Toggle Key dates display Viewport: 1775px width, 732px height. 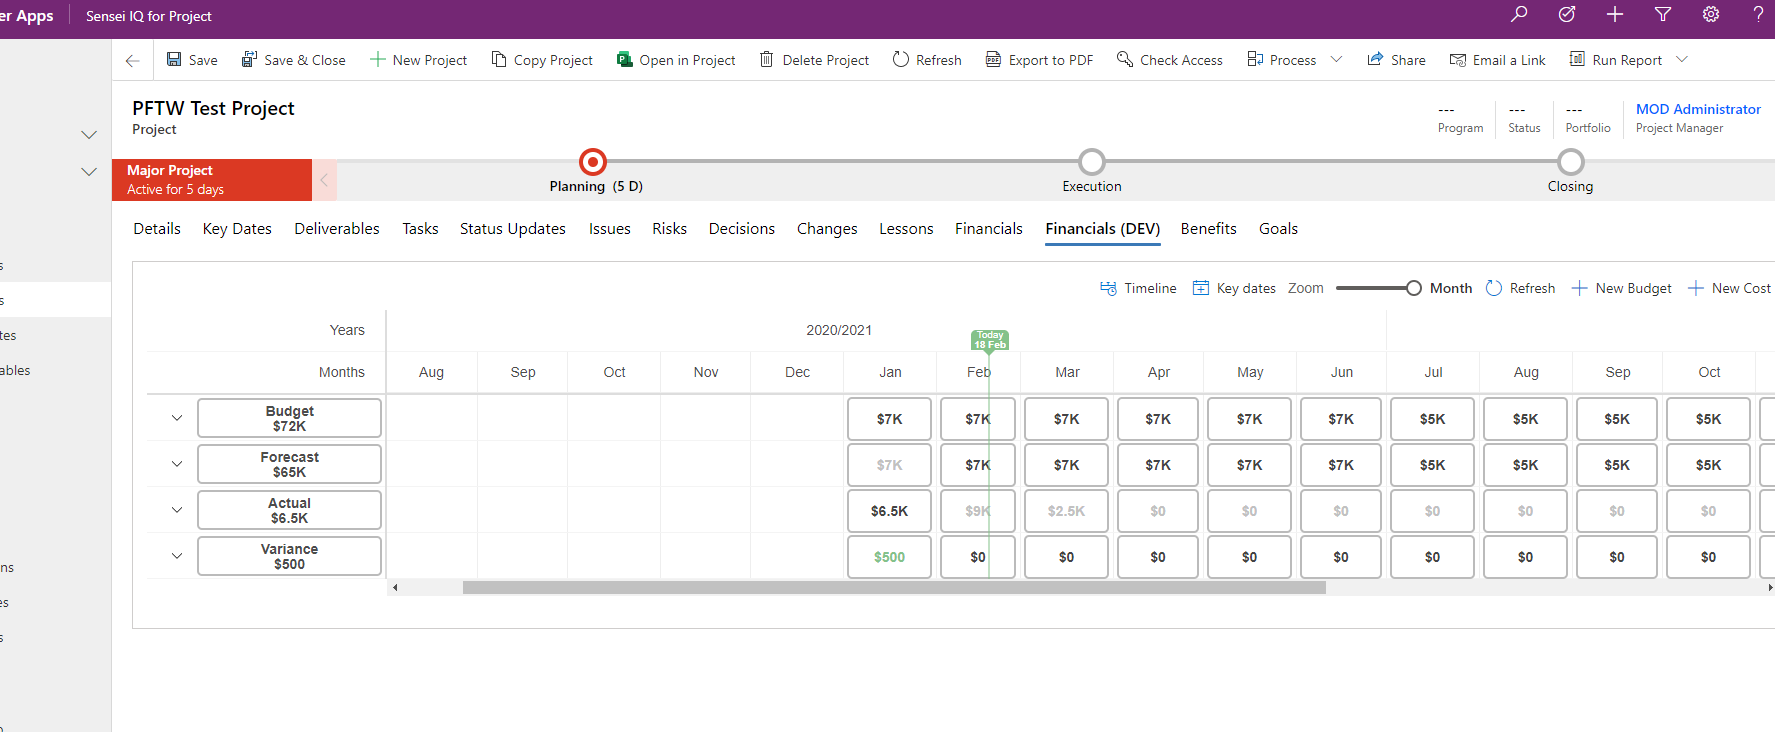[1234, 288]
